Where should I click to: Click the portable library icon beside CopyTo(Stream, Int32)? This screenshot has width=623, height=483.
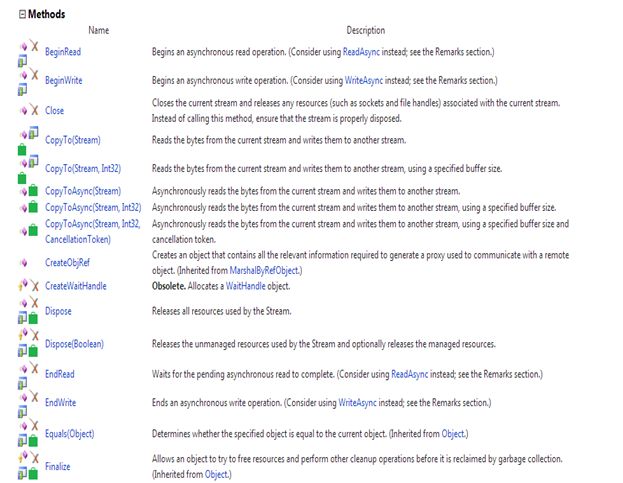[x=34, y=161]
